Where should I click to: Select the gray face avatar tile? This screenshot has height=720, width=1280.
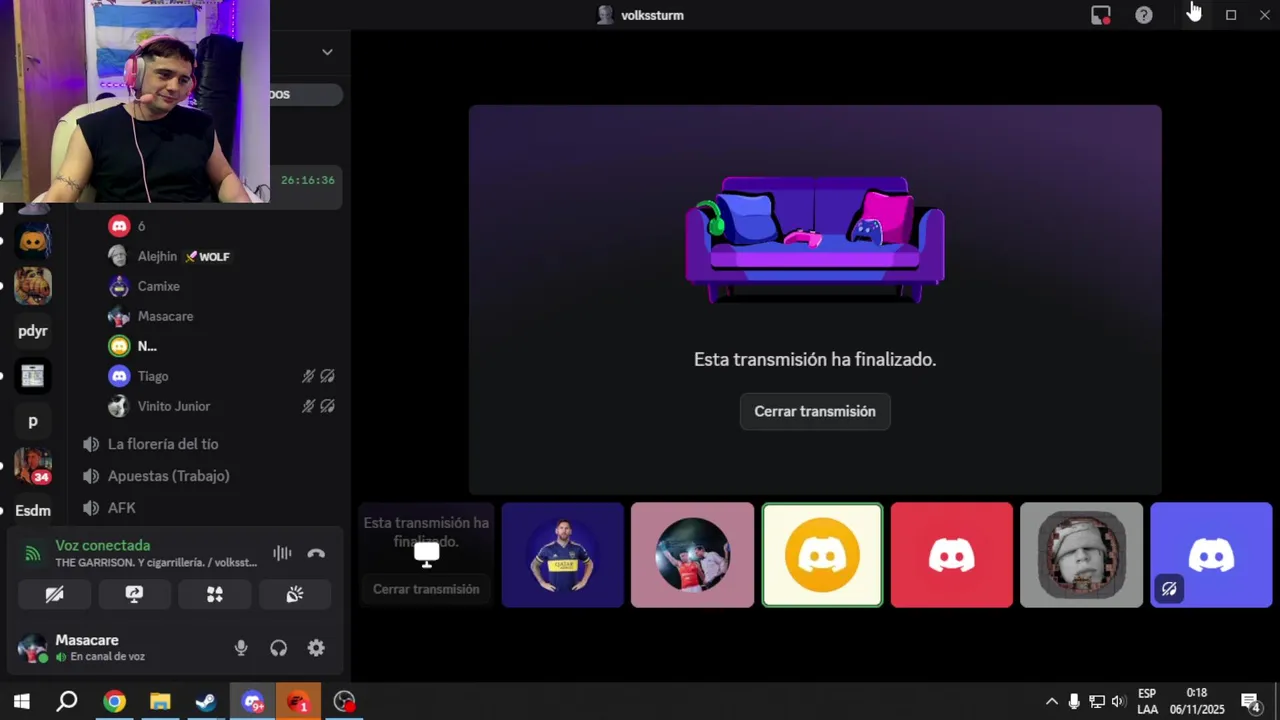click(1081, 555)
